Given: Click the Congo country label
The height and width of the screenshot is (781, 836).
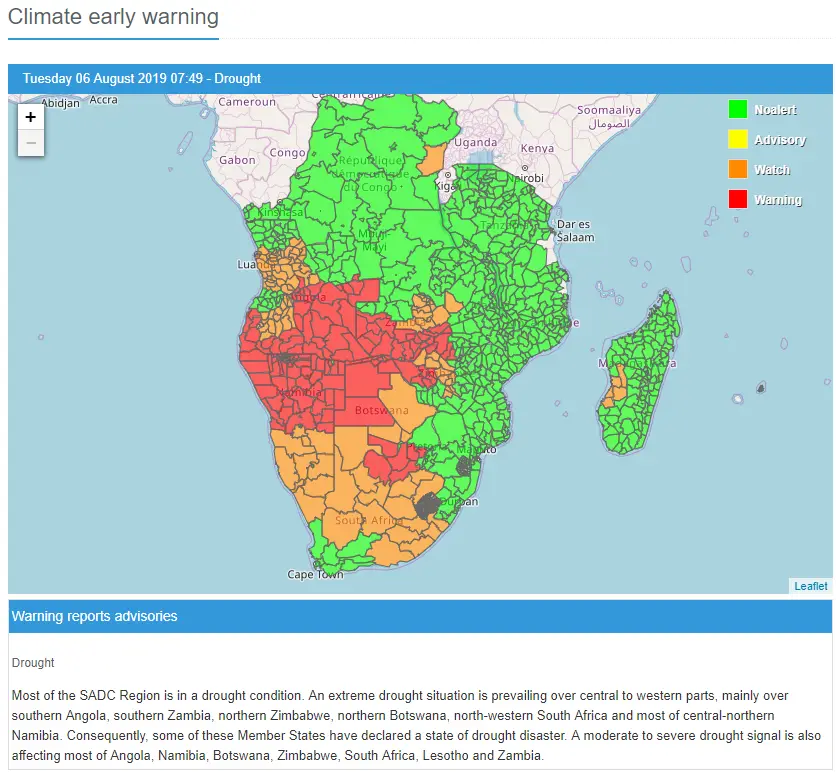Looking at the screenshot, I should 287,153.
